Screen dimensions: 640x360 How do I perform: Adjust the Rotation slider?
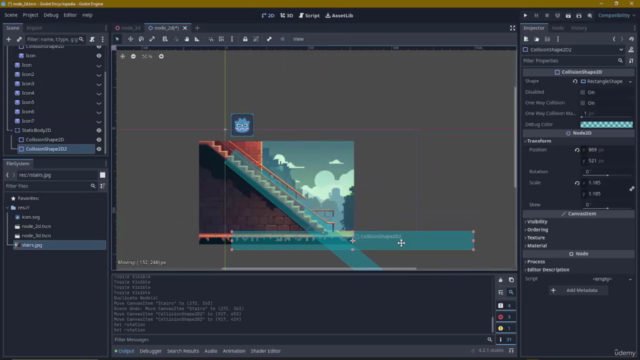point(607,175)
